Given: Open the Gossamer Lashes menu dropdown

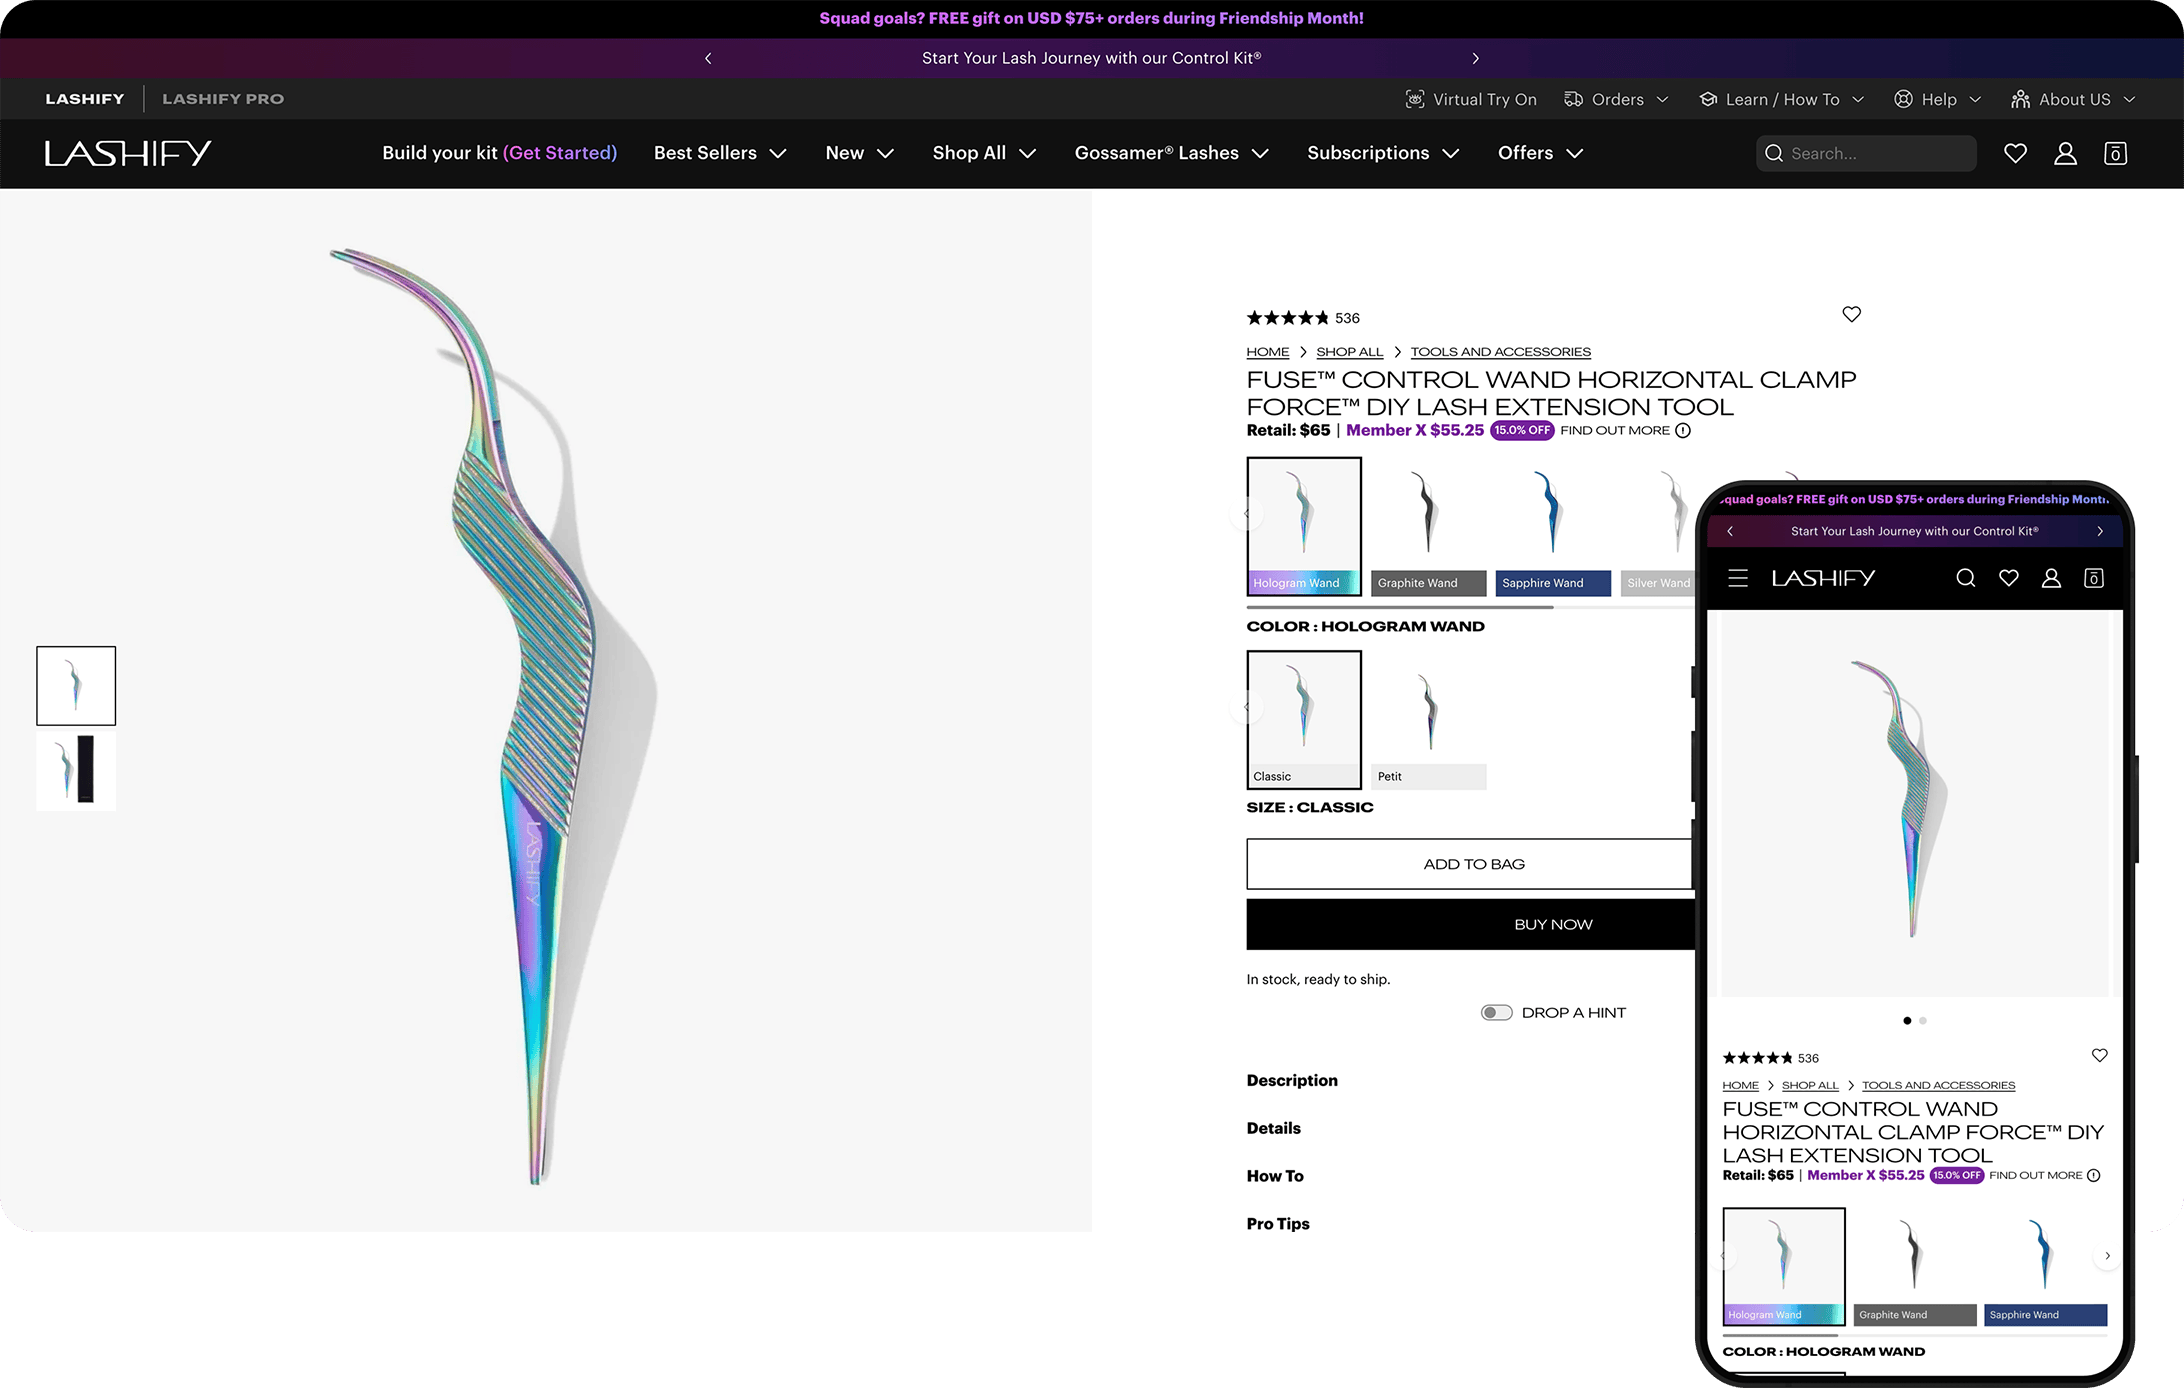Looking at the screenshot, I should click(x=1171, y=153).
